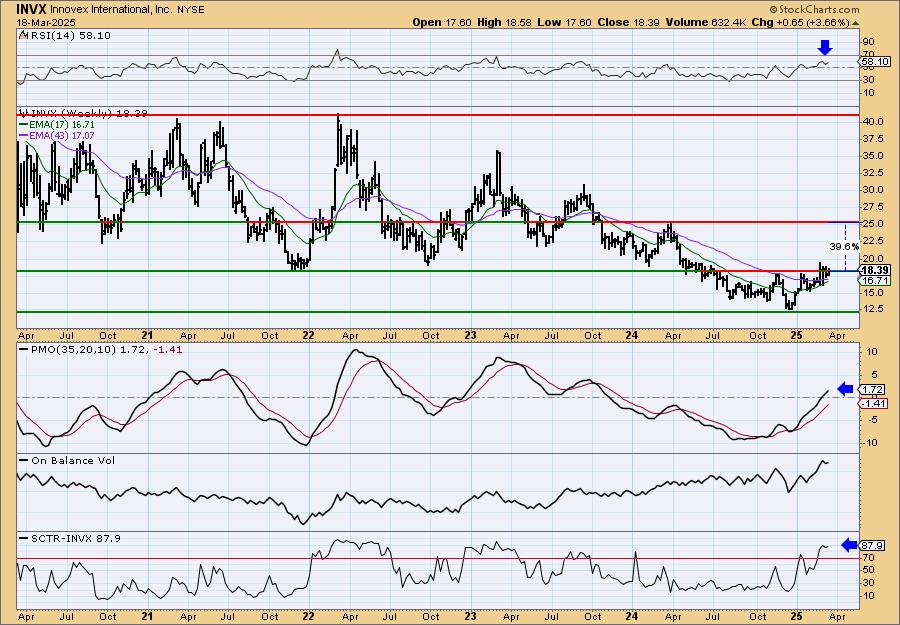900x625 pixels.
Task: Click the 12.5 price axis label
Action: pos(874,309)
